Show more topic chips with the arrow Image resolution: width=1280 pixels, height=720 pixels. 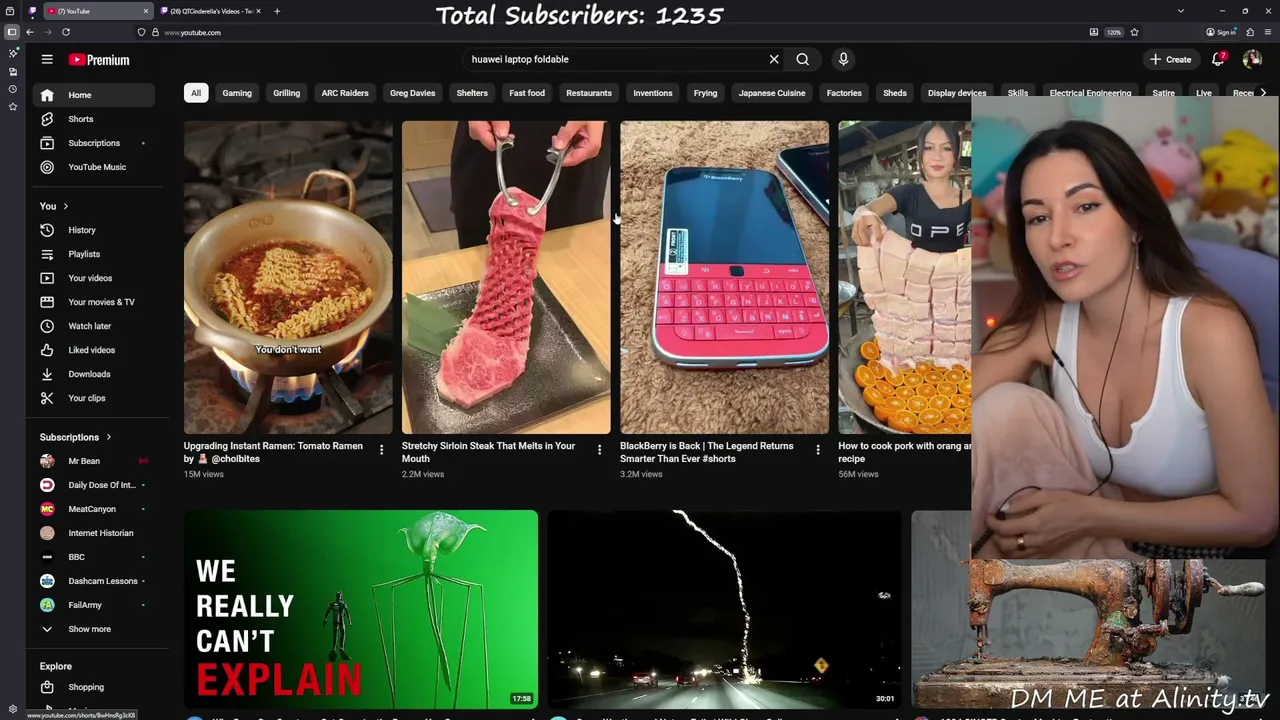(1263, 93)
